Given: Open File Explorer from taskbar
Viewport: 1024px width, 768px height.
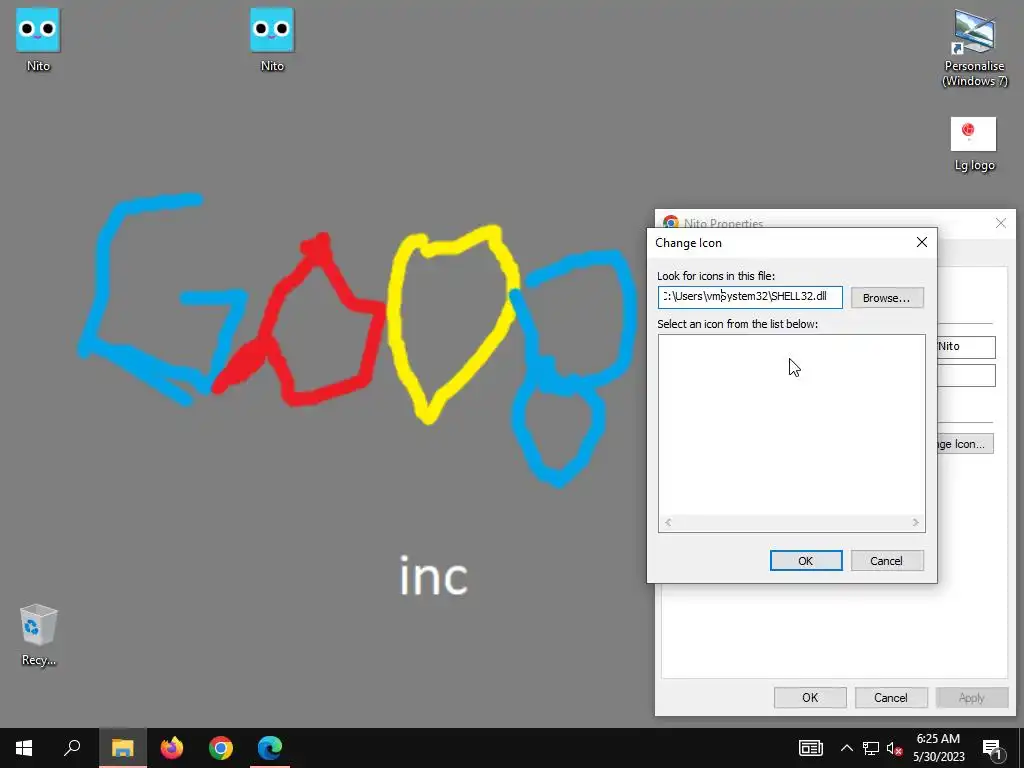Looking at the screenshot, I should click(122, 748).
